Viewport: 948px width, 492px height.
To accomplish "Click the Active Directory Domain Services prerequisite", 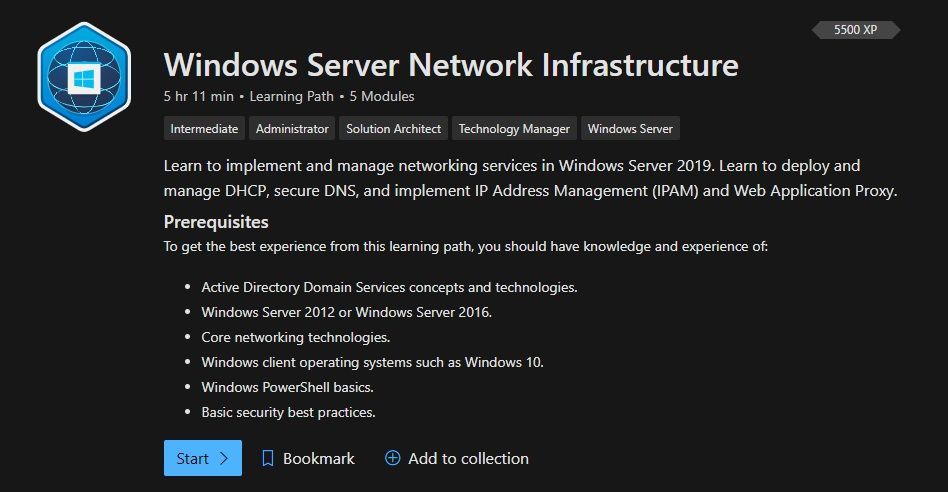I will [x=389, y=288].
